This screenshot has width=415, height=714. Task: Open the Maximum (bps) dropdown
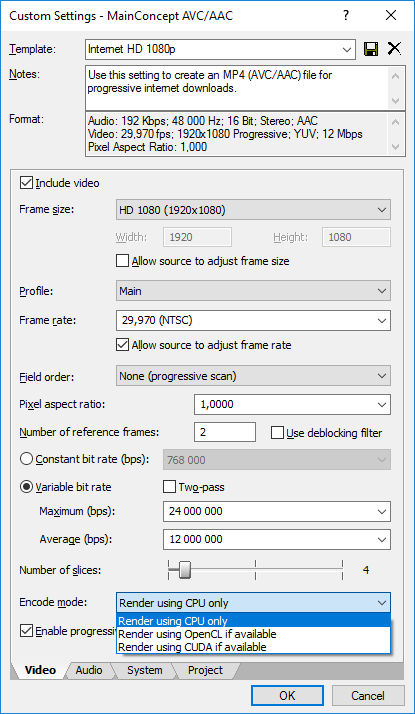coord(382,511)
